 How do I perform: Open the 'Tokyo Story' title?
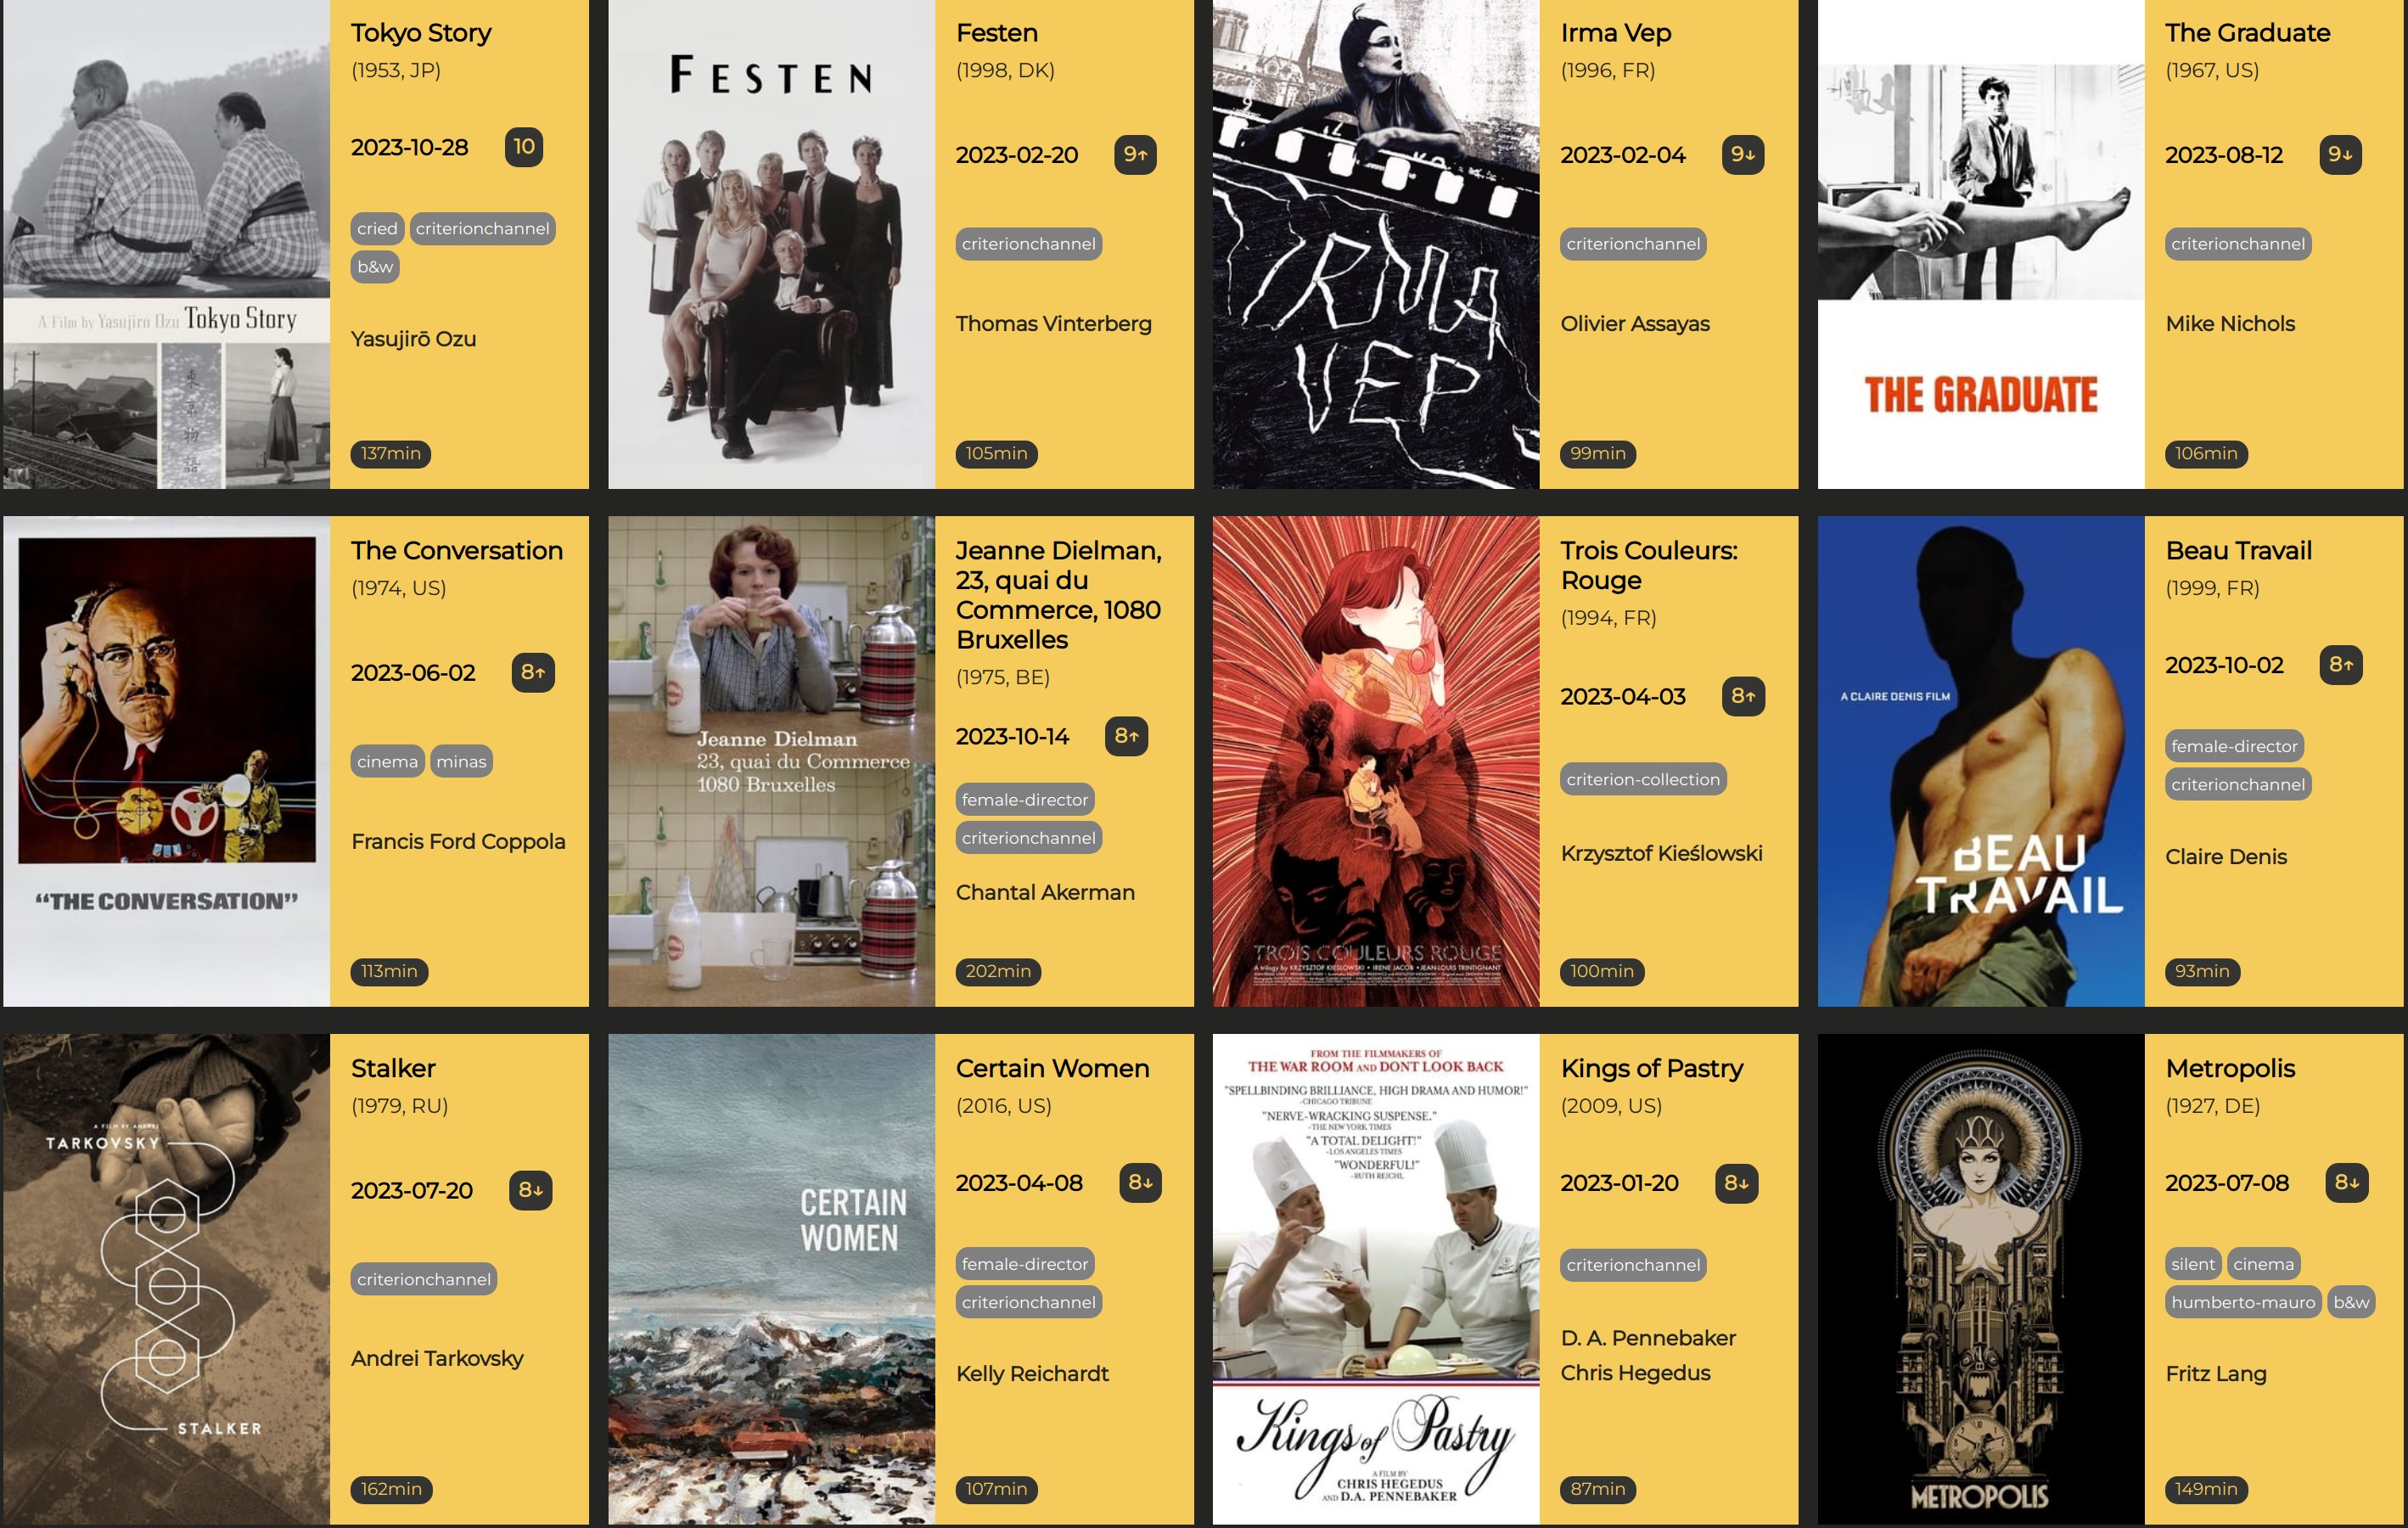pos(420,33)
